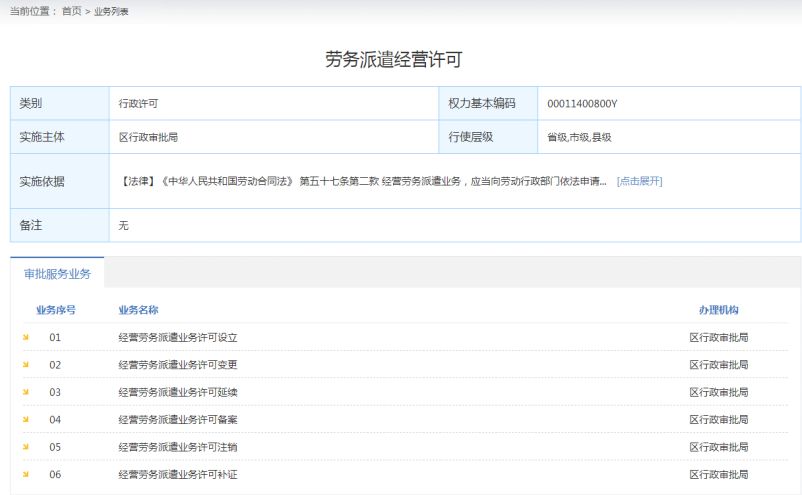
Task: Click the 办理机构 column header
Action: pyautogui.click(x=719, y=310)
